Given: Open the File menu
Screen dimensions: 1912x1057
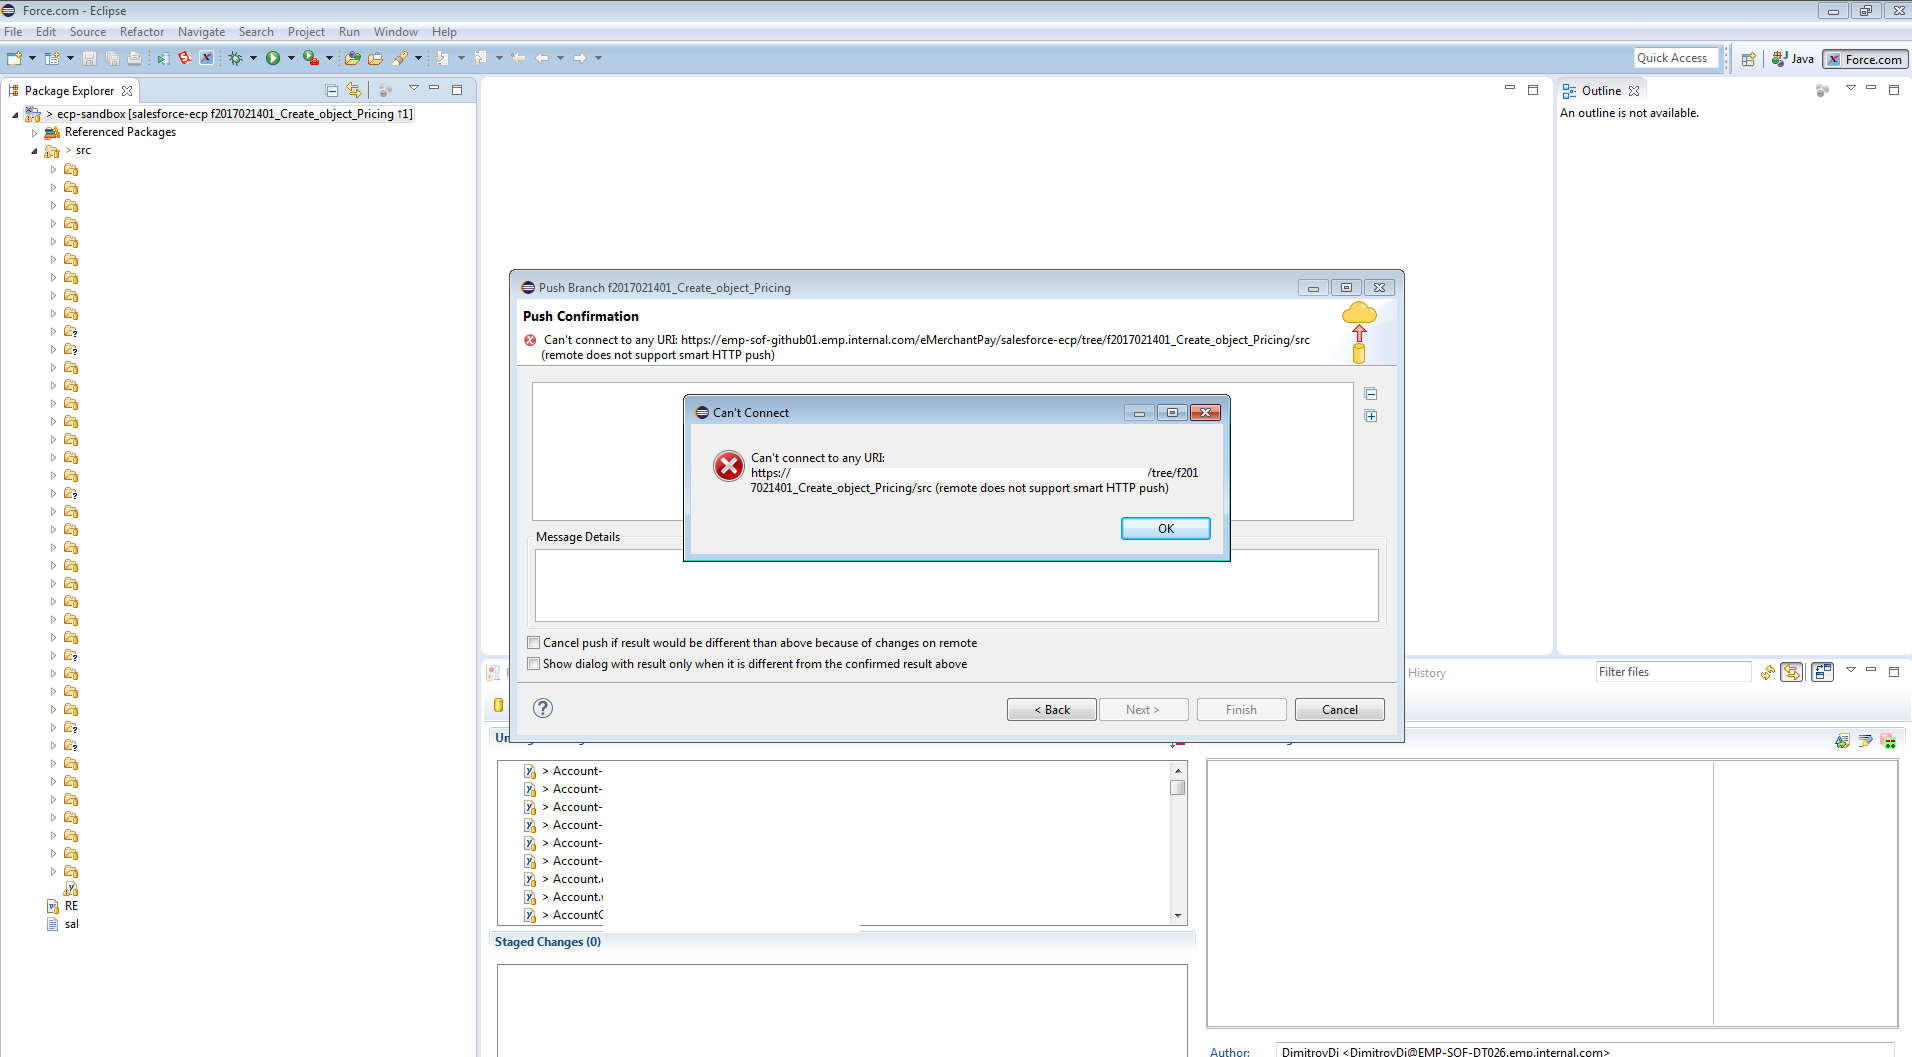Looking at the screenshot, I should (13, 32).
